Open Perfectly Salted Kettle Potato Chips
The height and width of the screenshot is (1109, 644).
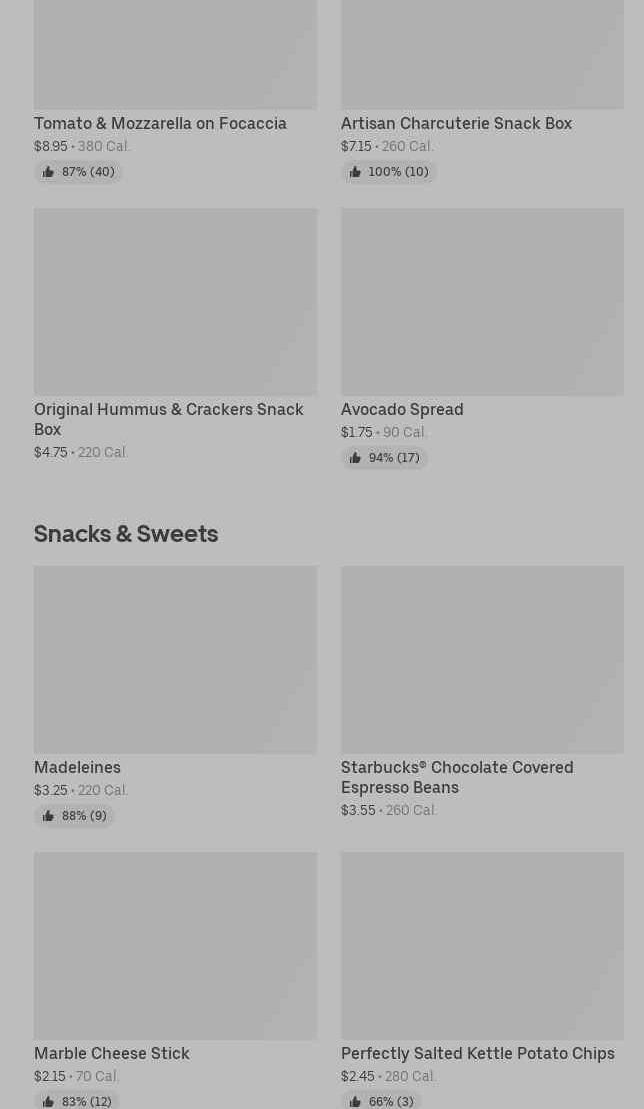(x=477, y=1054)
